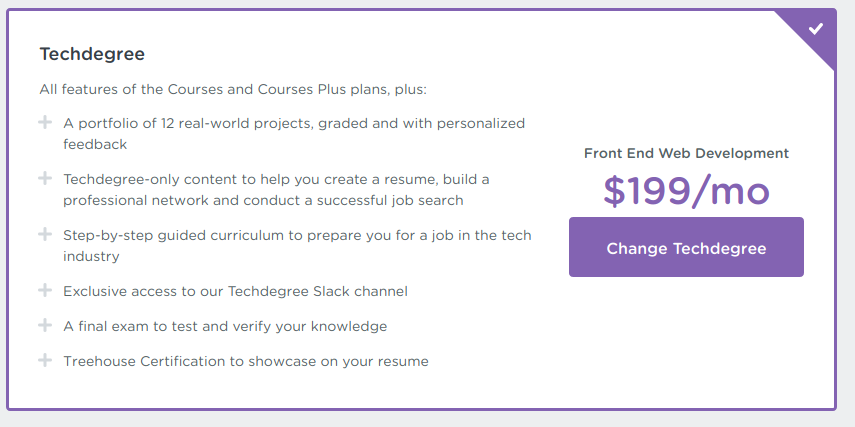
Task: Click 'professional network and conduct' text line
Action: [263, 201]
